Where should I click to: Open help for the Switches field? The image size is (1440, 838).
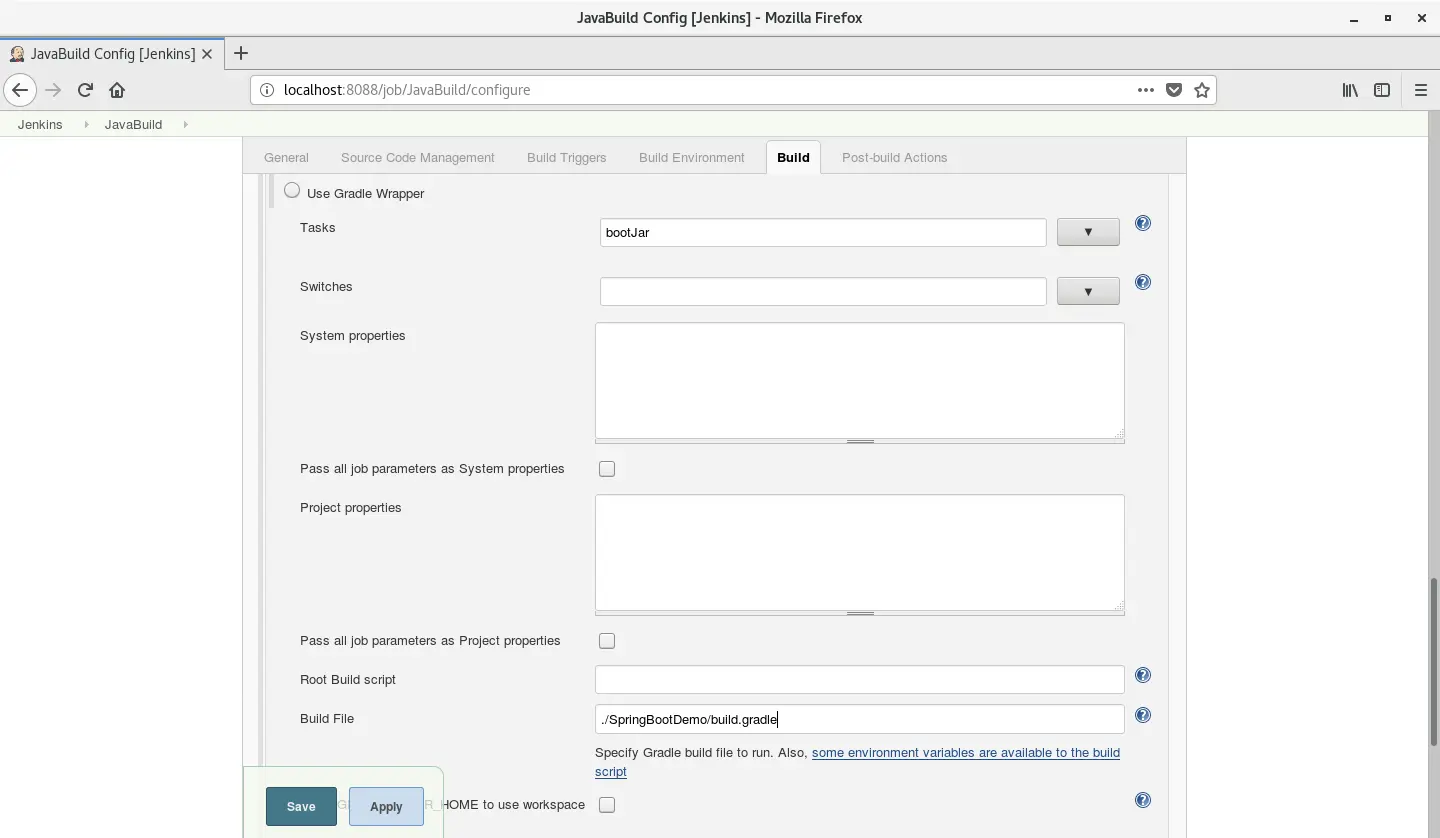(x=1143, y=282)
